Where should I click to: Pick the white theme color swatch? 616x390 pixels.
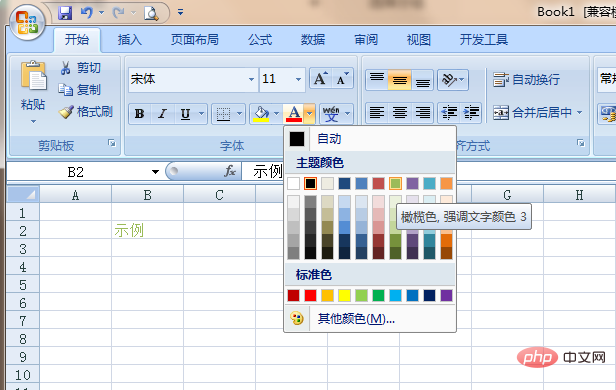(x=293, y=183)
